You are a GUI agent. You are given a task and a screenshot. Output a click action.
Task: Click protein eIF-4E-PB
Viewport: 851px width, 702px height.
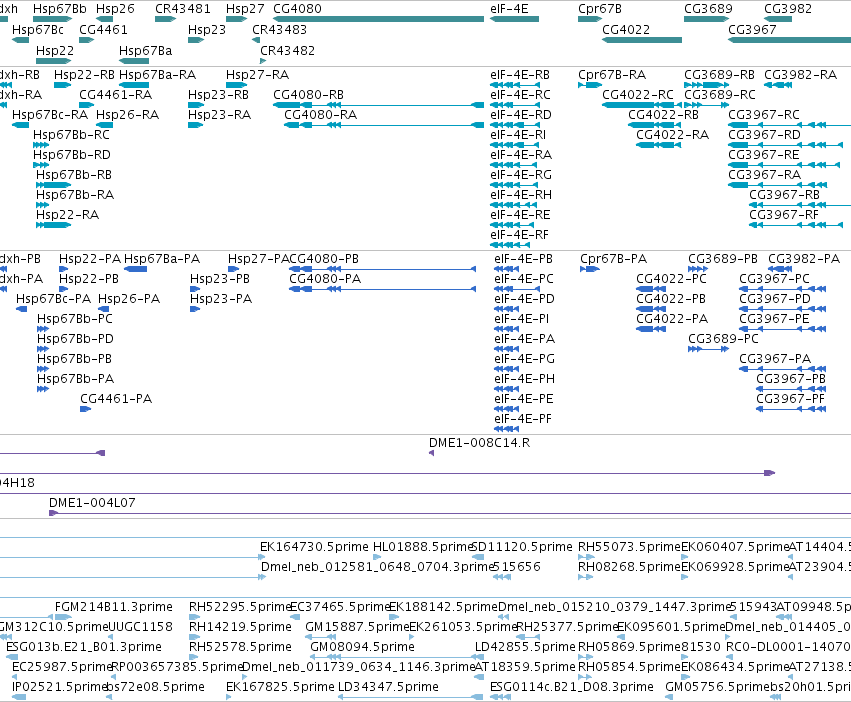coord(524,258)
